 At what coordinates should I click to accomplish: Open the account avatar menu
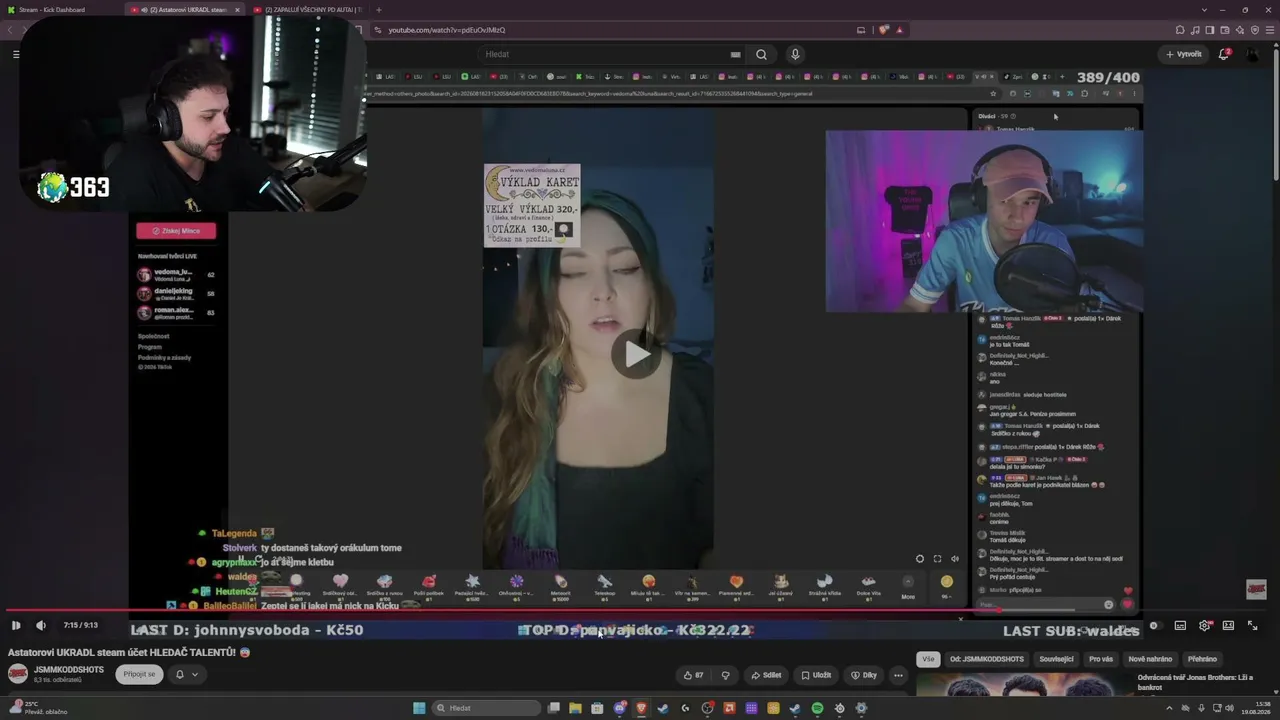click(1253, 54)
